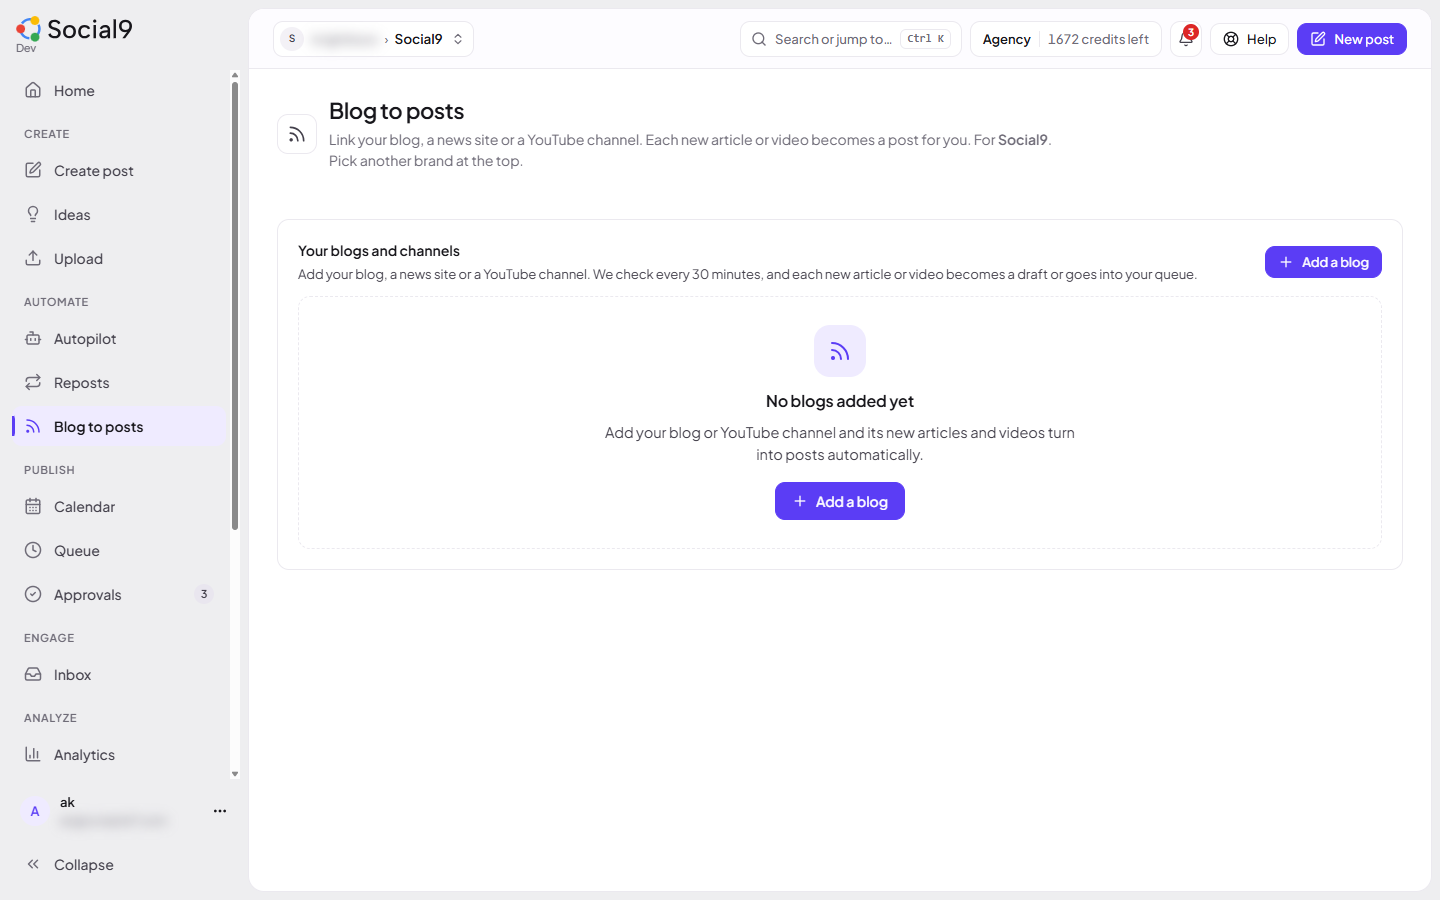Click the Approvals count badge showing 3
Image resolution: width=1440 pixels, height=900 pixels.
tap(204, 594)
